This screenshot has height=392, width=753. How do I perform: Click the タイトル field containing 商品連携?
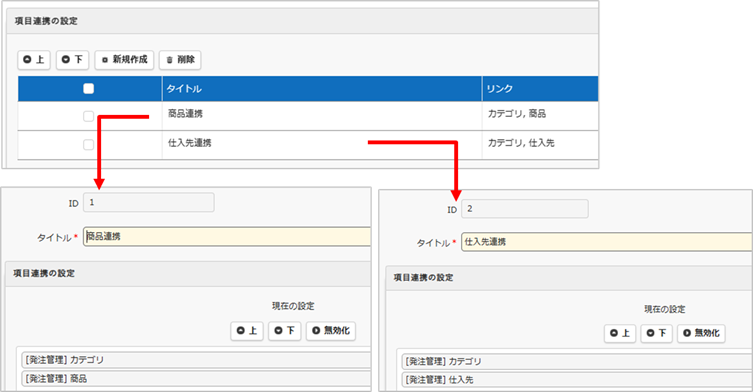click(227, 237)
